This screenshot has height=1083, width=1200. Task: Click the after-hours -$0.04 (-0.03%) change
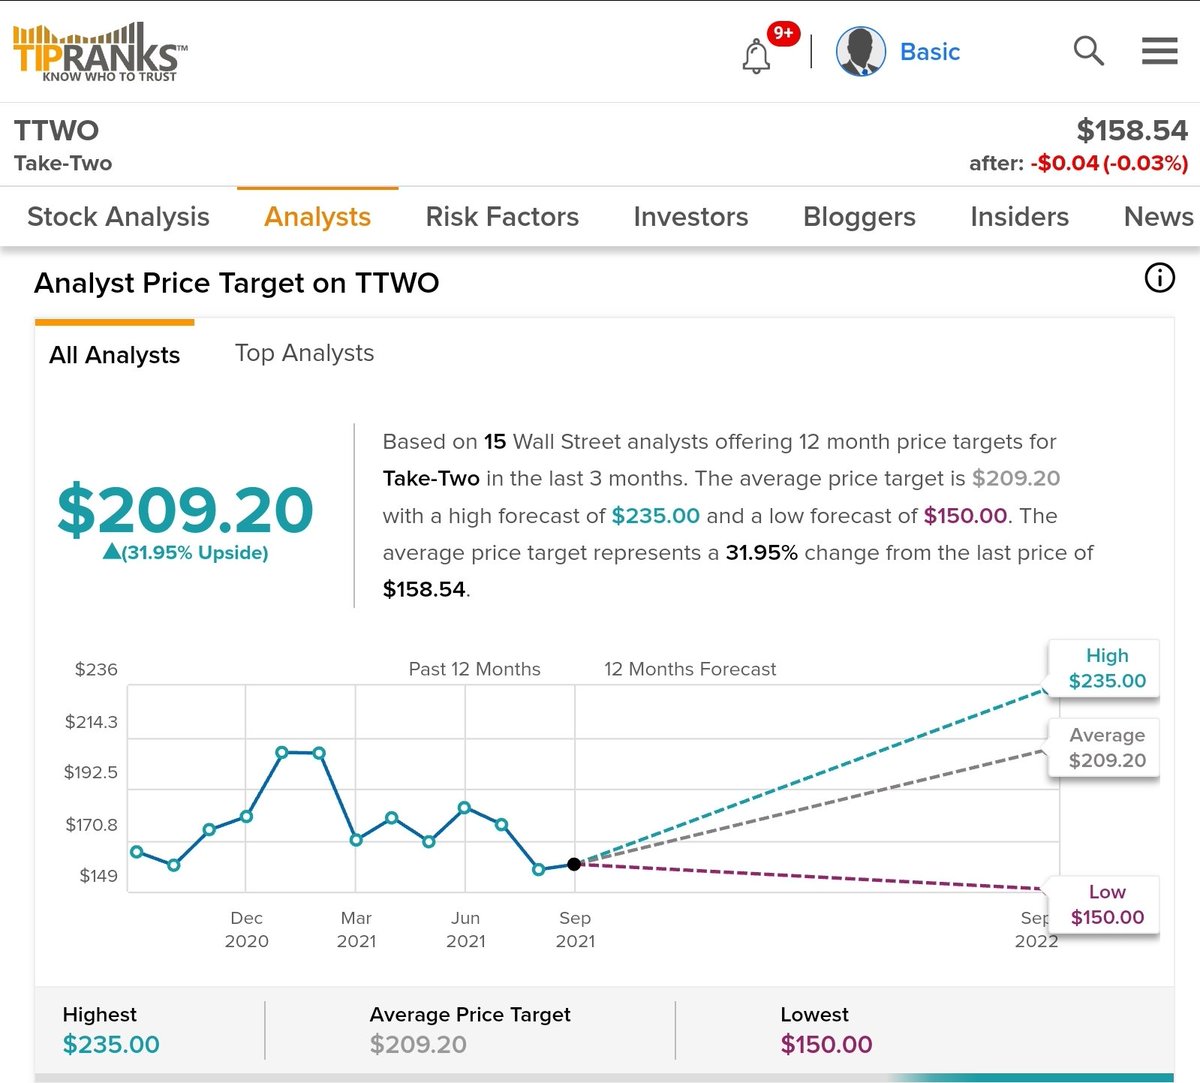1109,163
